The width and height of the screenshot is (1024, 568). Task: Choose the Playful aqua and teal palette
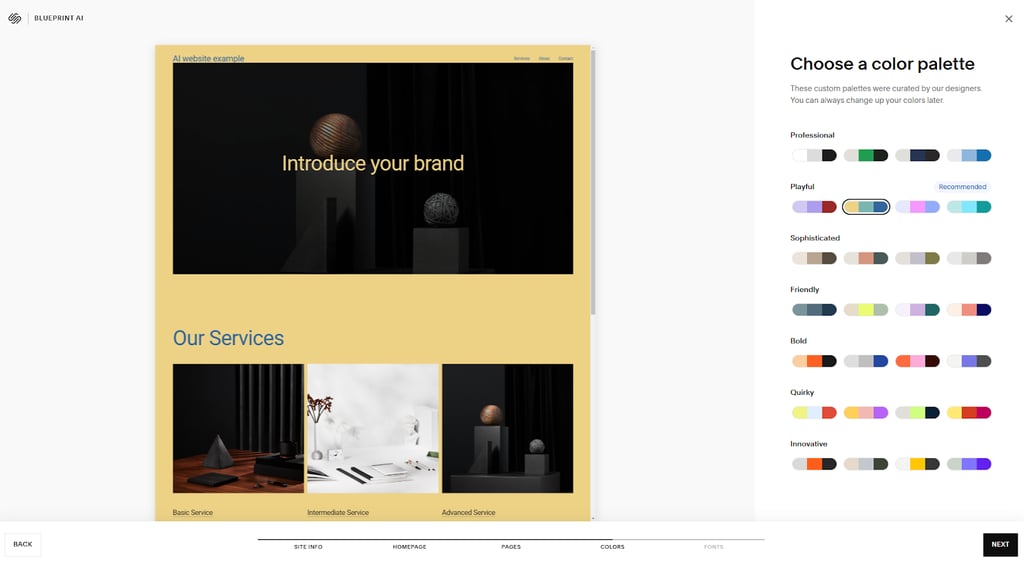point(968,207)
